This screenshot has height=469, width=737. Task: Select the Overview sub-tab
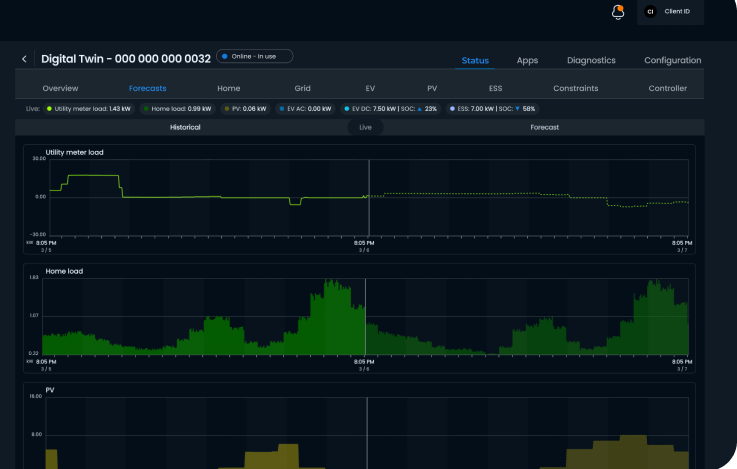[x=60, y=88]
